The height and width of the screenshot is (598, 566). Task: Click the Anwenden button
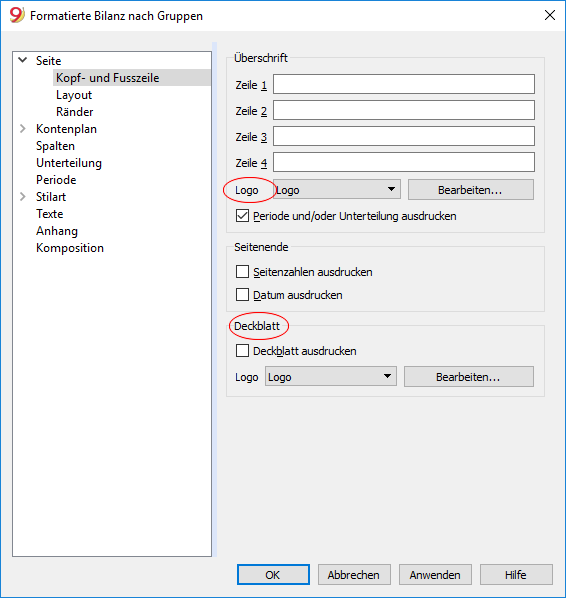point(435,575)
